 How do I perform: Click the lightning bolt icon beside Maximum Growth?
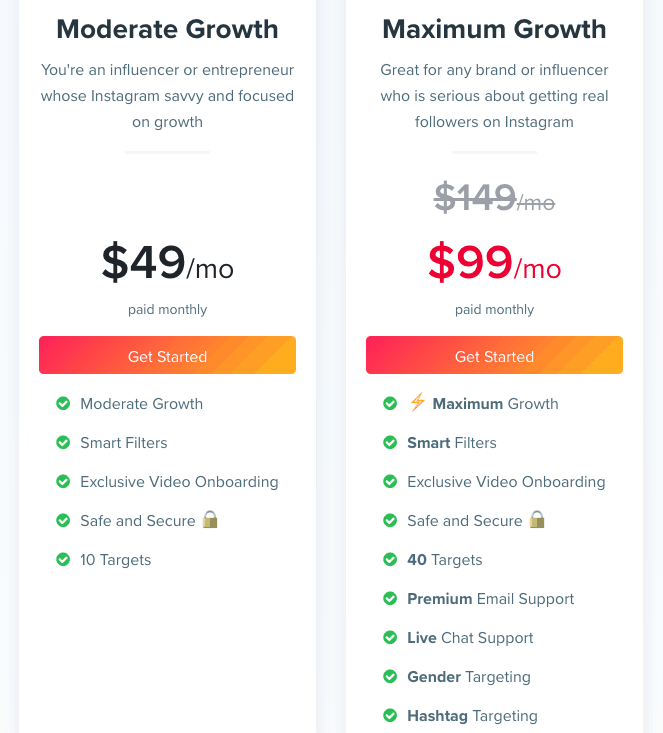tap(418, 402)
